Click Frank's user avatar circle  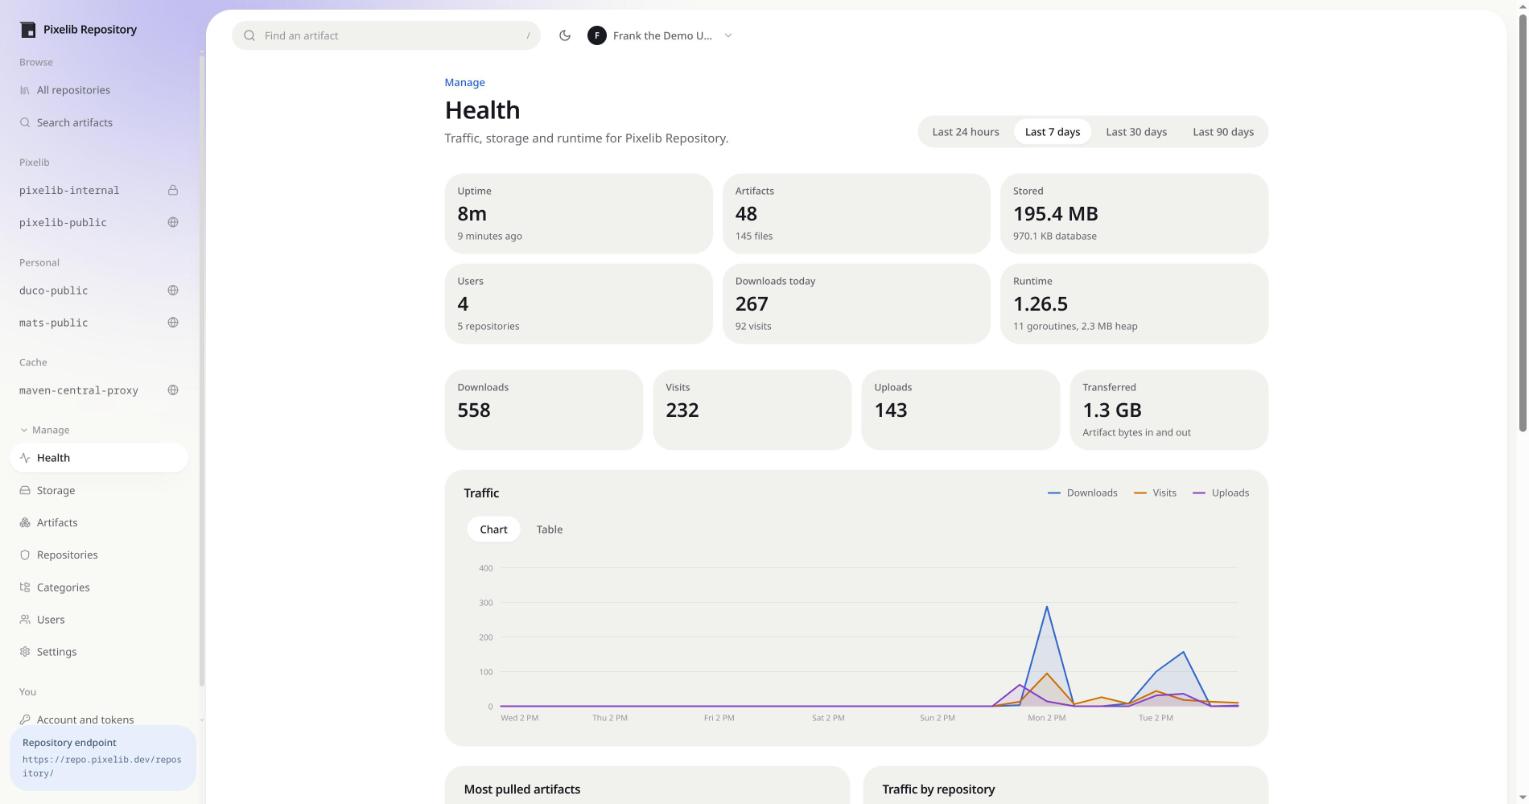(597, 36)
